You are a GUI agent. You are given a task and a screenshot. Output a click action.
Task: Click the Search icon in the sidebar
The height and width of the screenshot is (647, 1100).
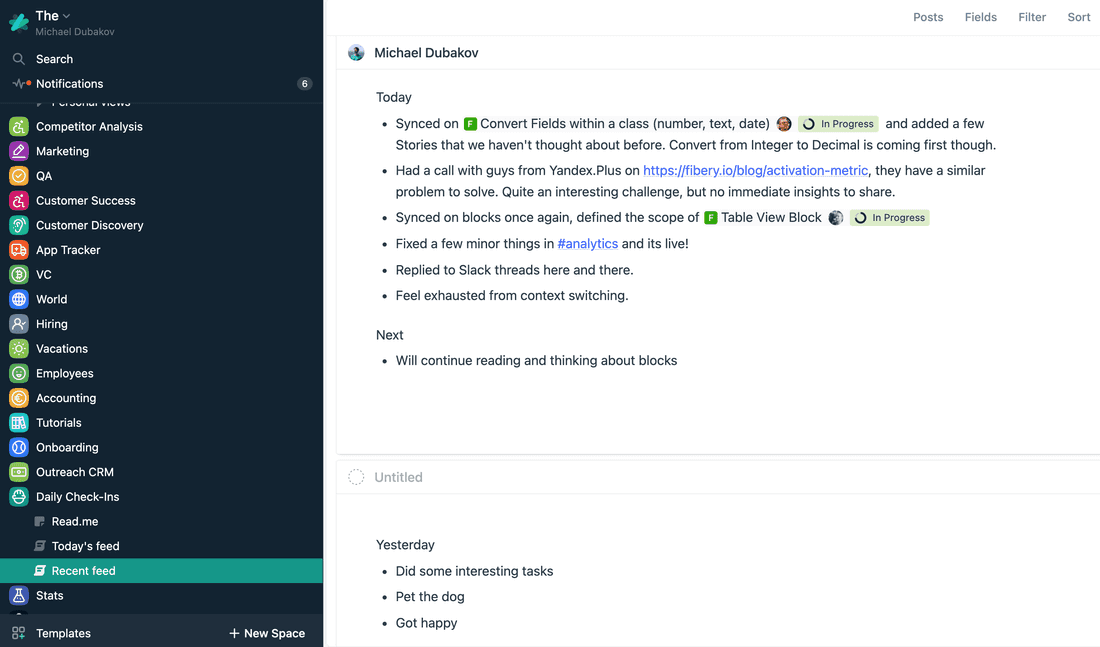click(18, 59)
